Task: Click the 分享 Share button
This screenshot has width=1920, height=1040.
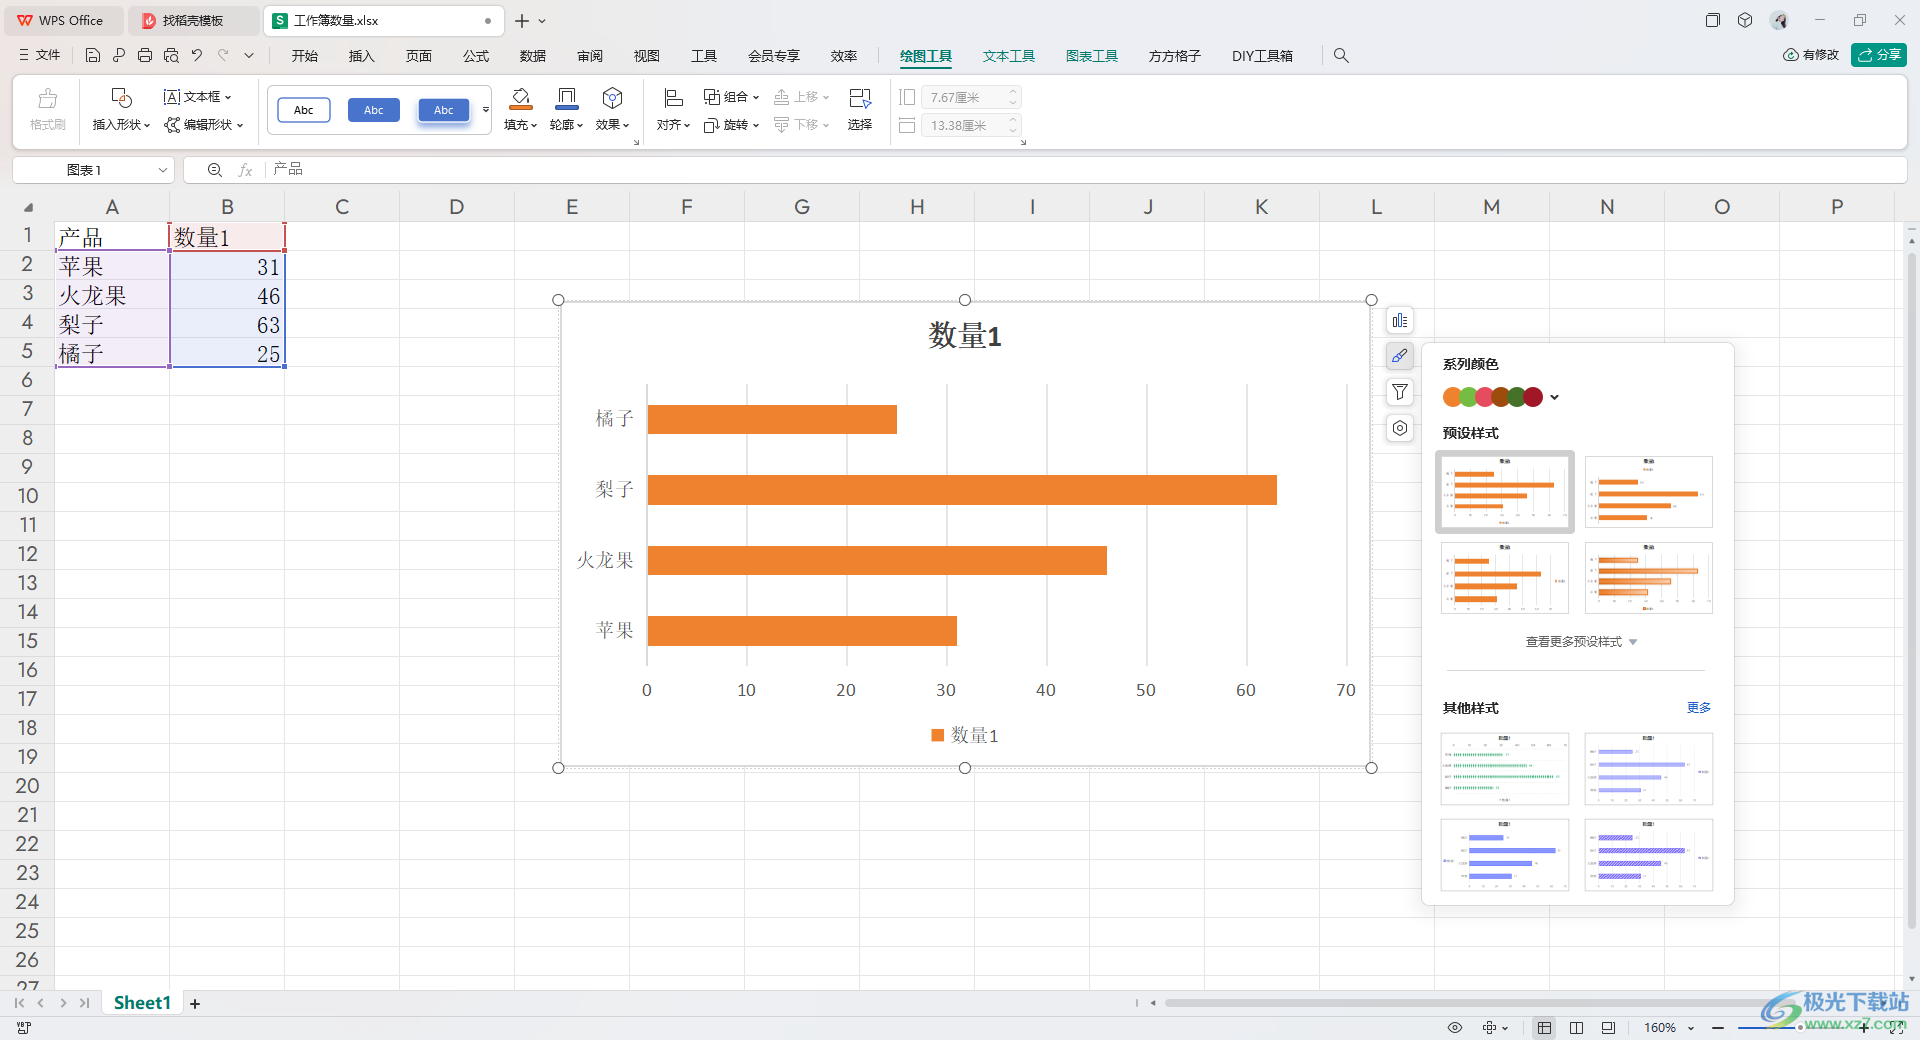Action: 1879,55
